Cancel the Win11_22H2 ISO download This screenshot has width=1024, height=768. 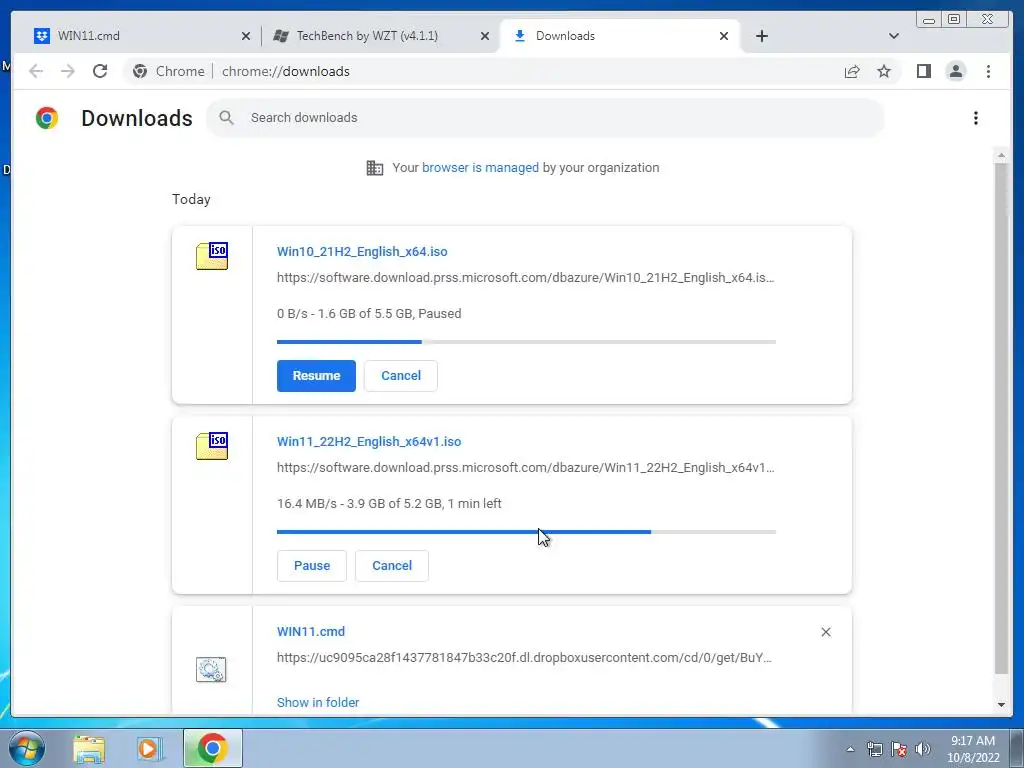[392, 566]
